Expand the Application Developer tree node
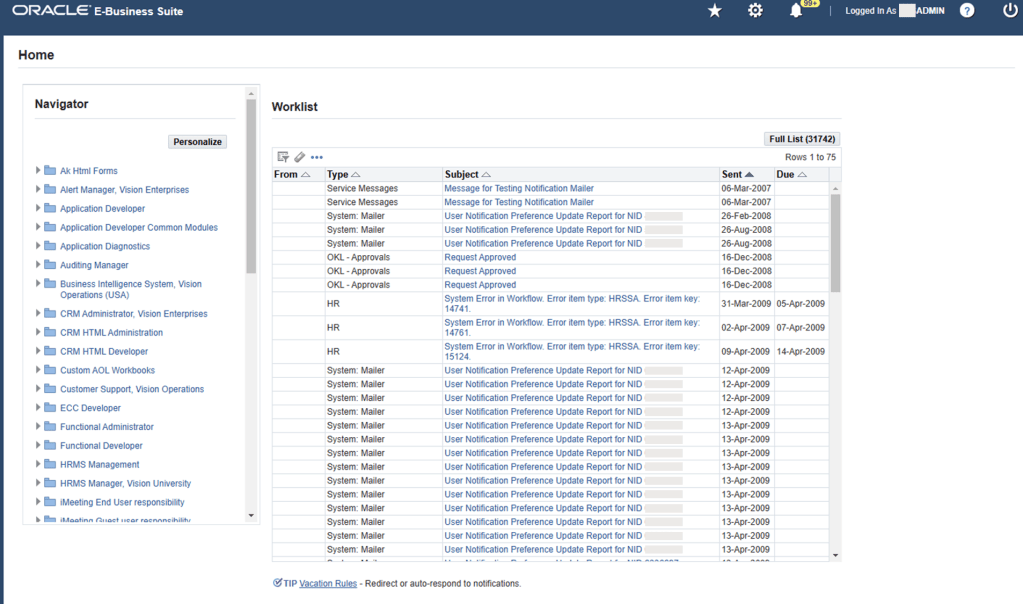 pyautogui.click(x=38, y=208)
